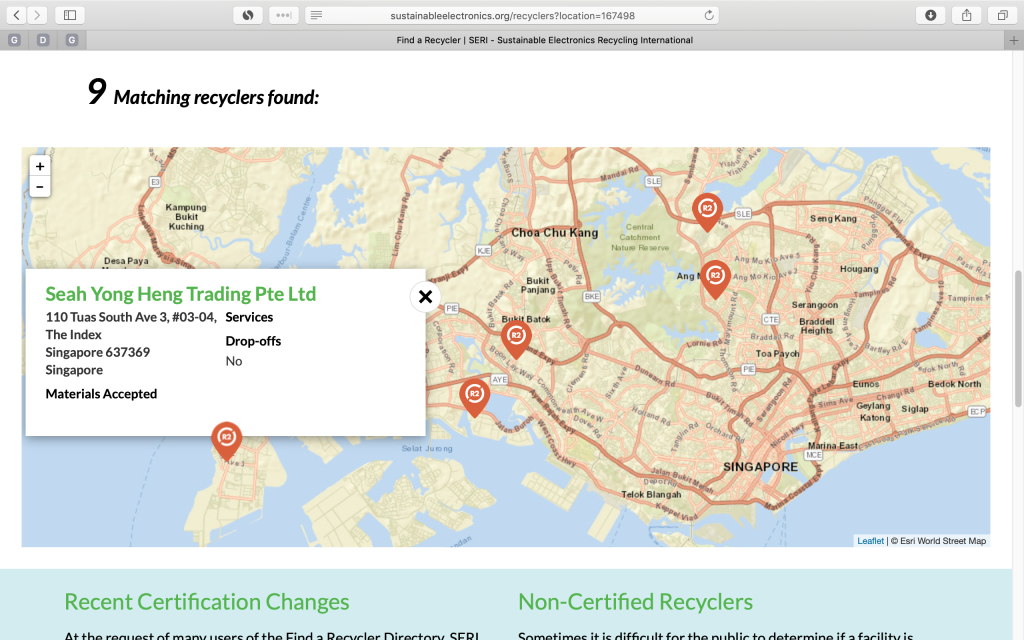Viewport: 1024px width, 640px height.
Task: Open the Seah Yong Heng Trading link
Action: [180, 294]
